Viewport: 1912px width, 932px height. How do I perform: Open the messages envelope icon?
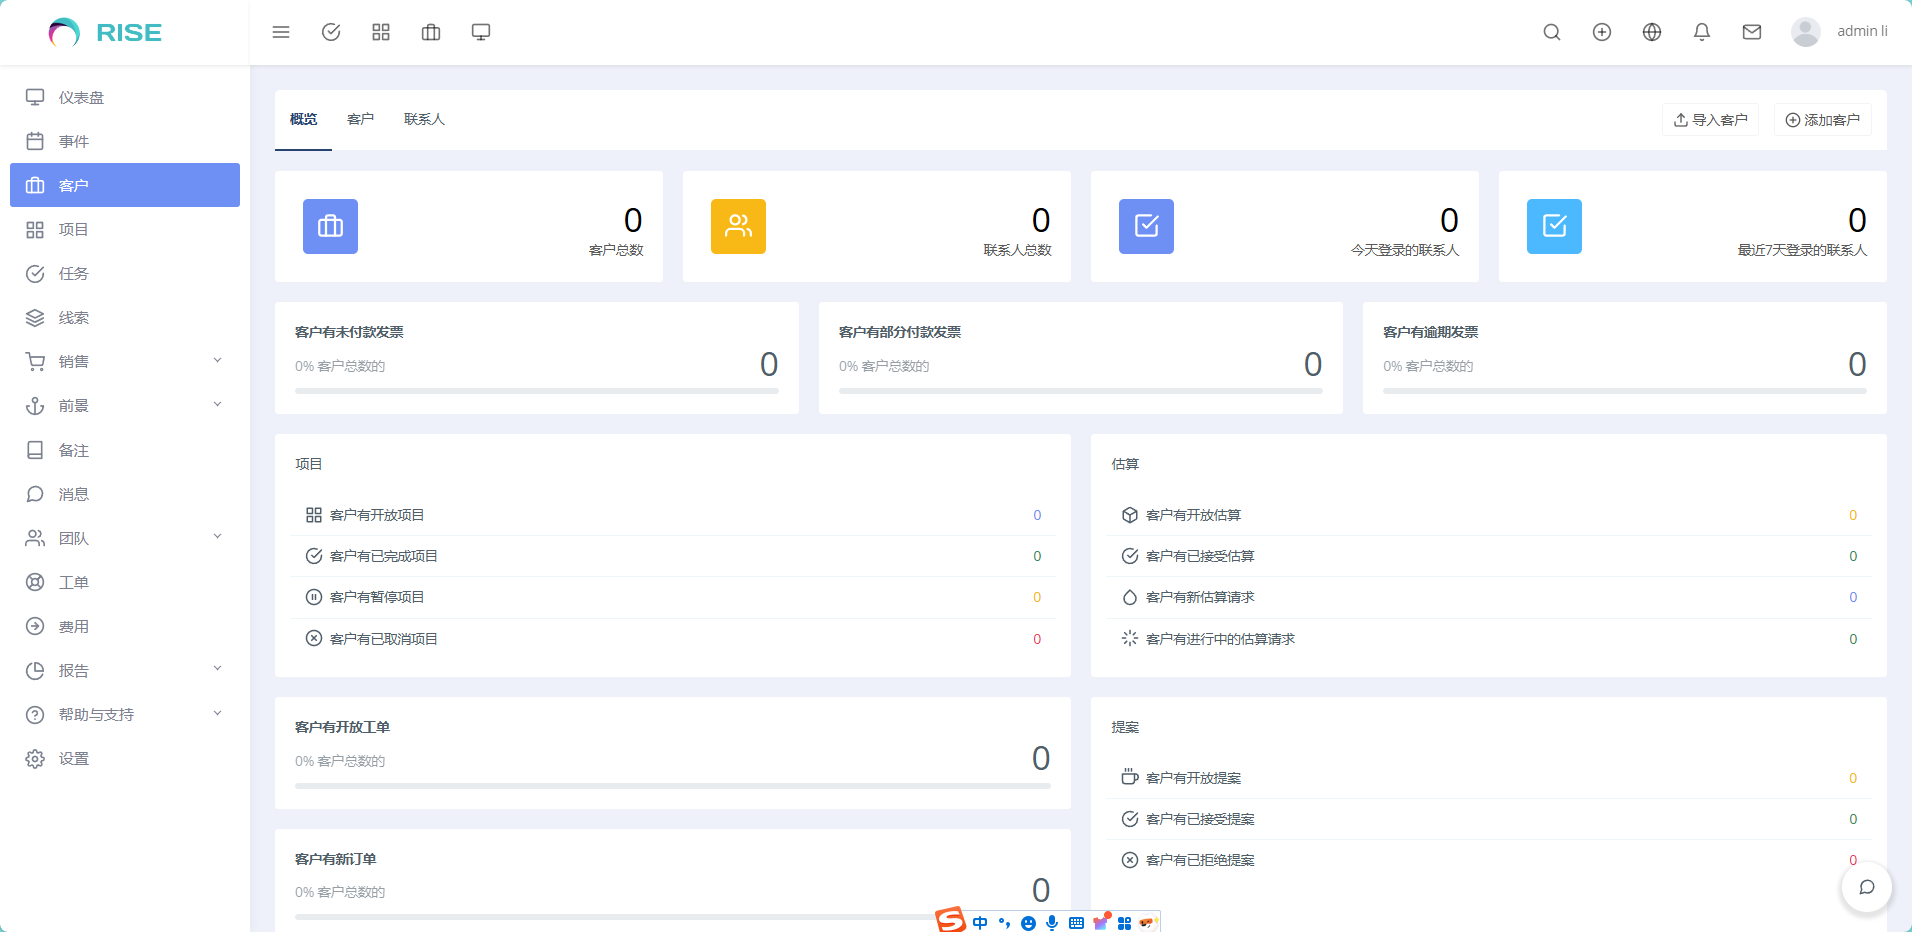pos(1752,32)
